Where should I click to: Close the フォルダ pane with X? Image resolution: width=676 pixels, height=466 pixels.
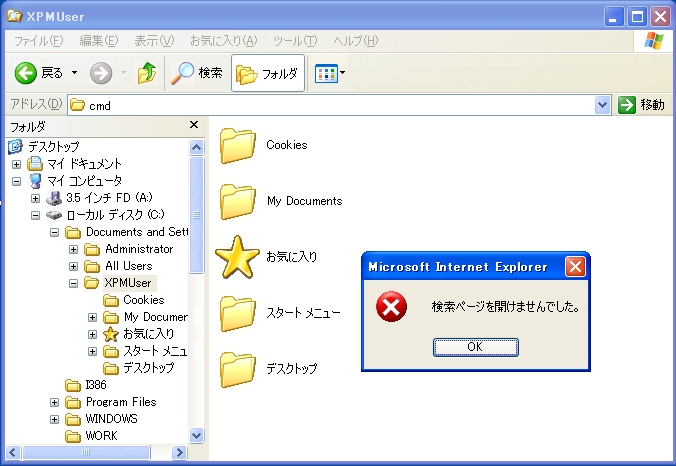[194, 125]
